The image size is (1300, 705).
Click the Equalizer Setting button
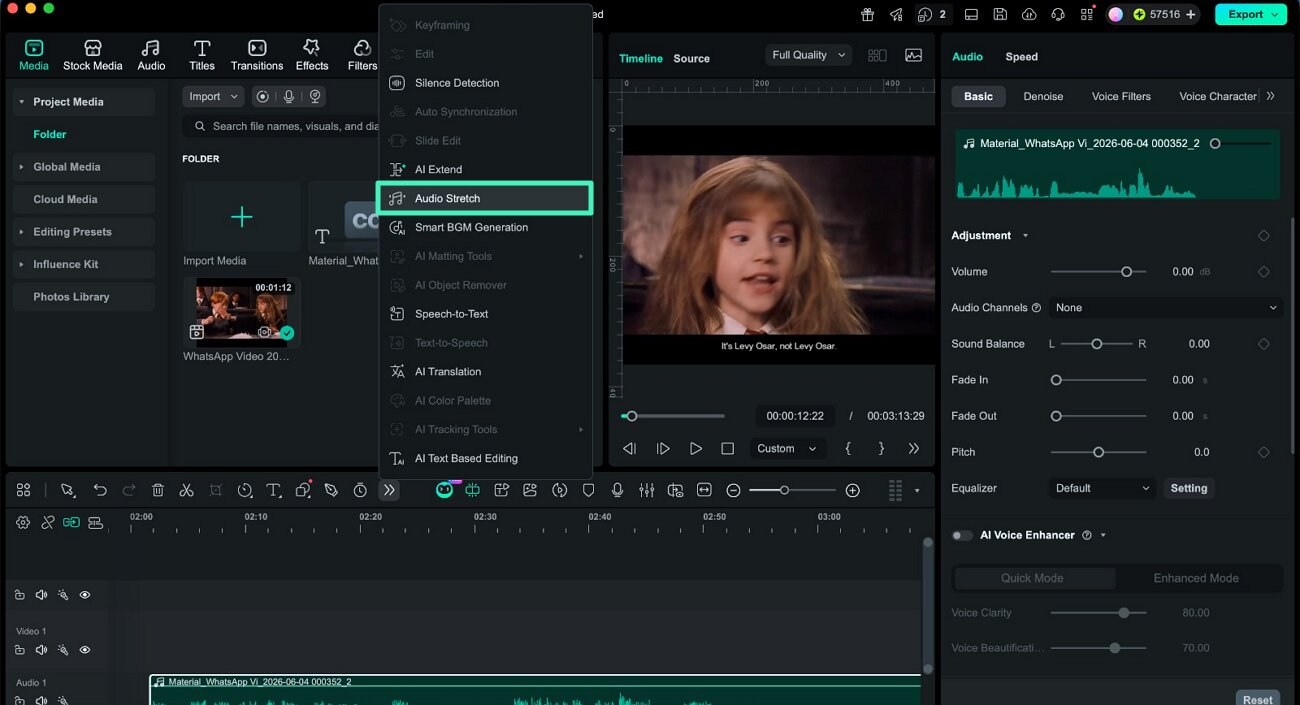(x=1189, y=488)
